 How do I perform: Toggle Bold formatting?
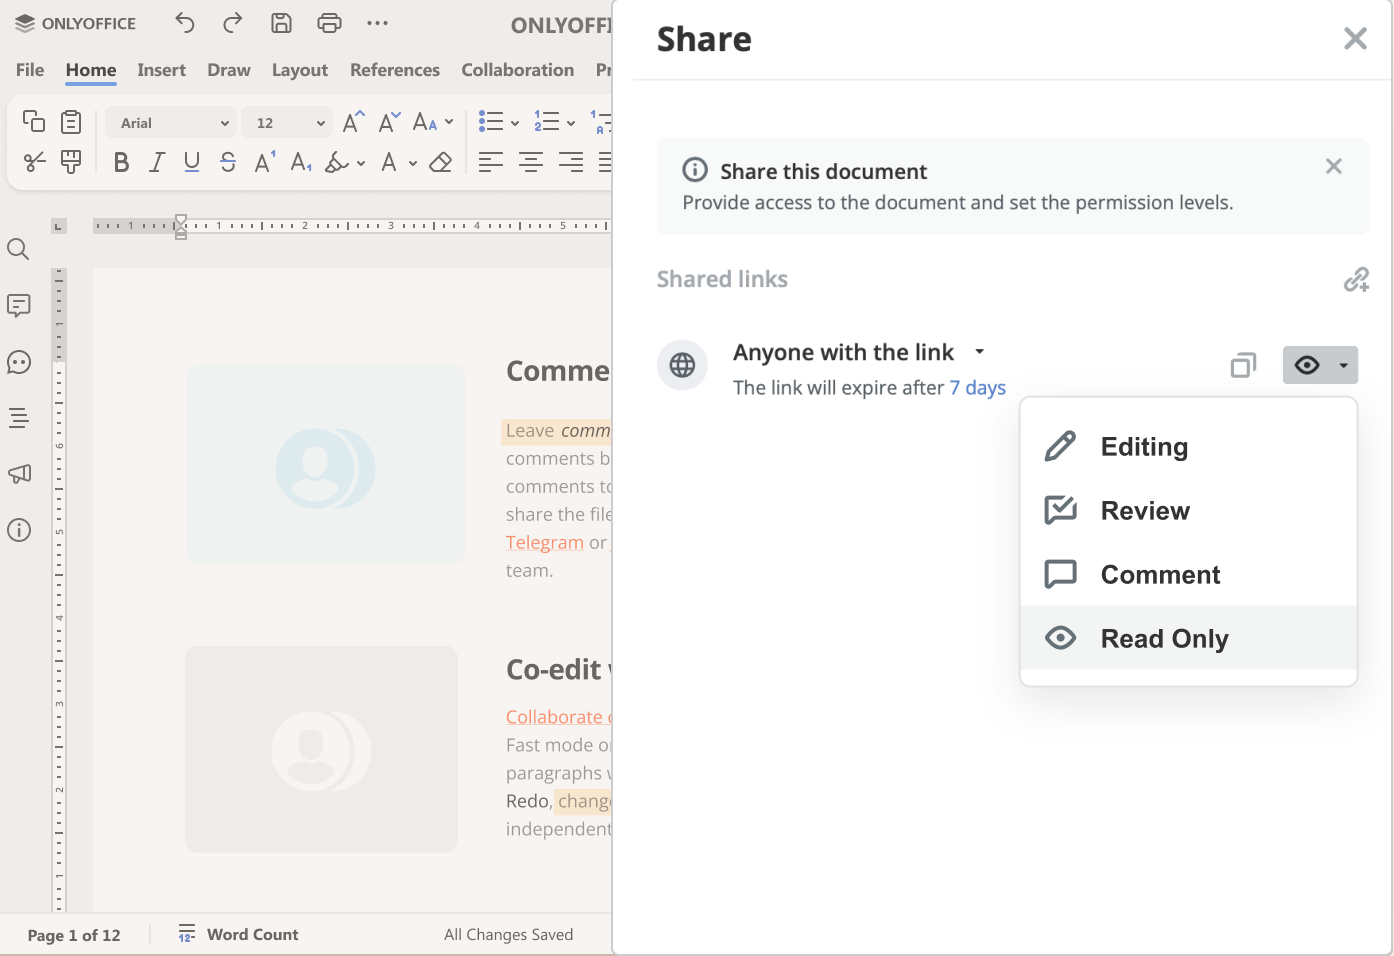coord(121,162)
